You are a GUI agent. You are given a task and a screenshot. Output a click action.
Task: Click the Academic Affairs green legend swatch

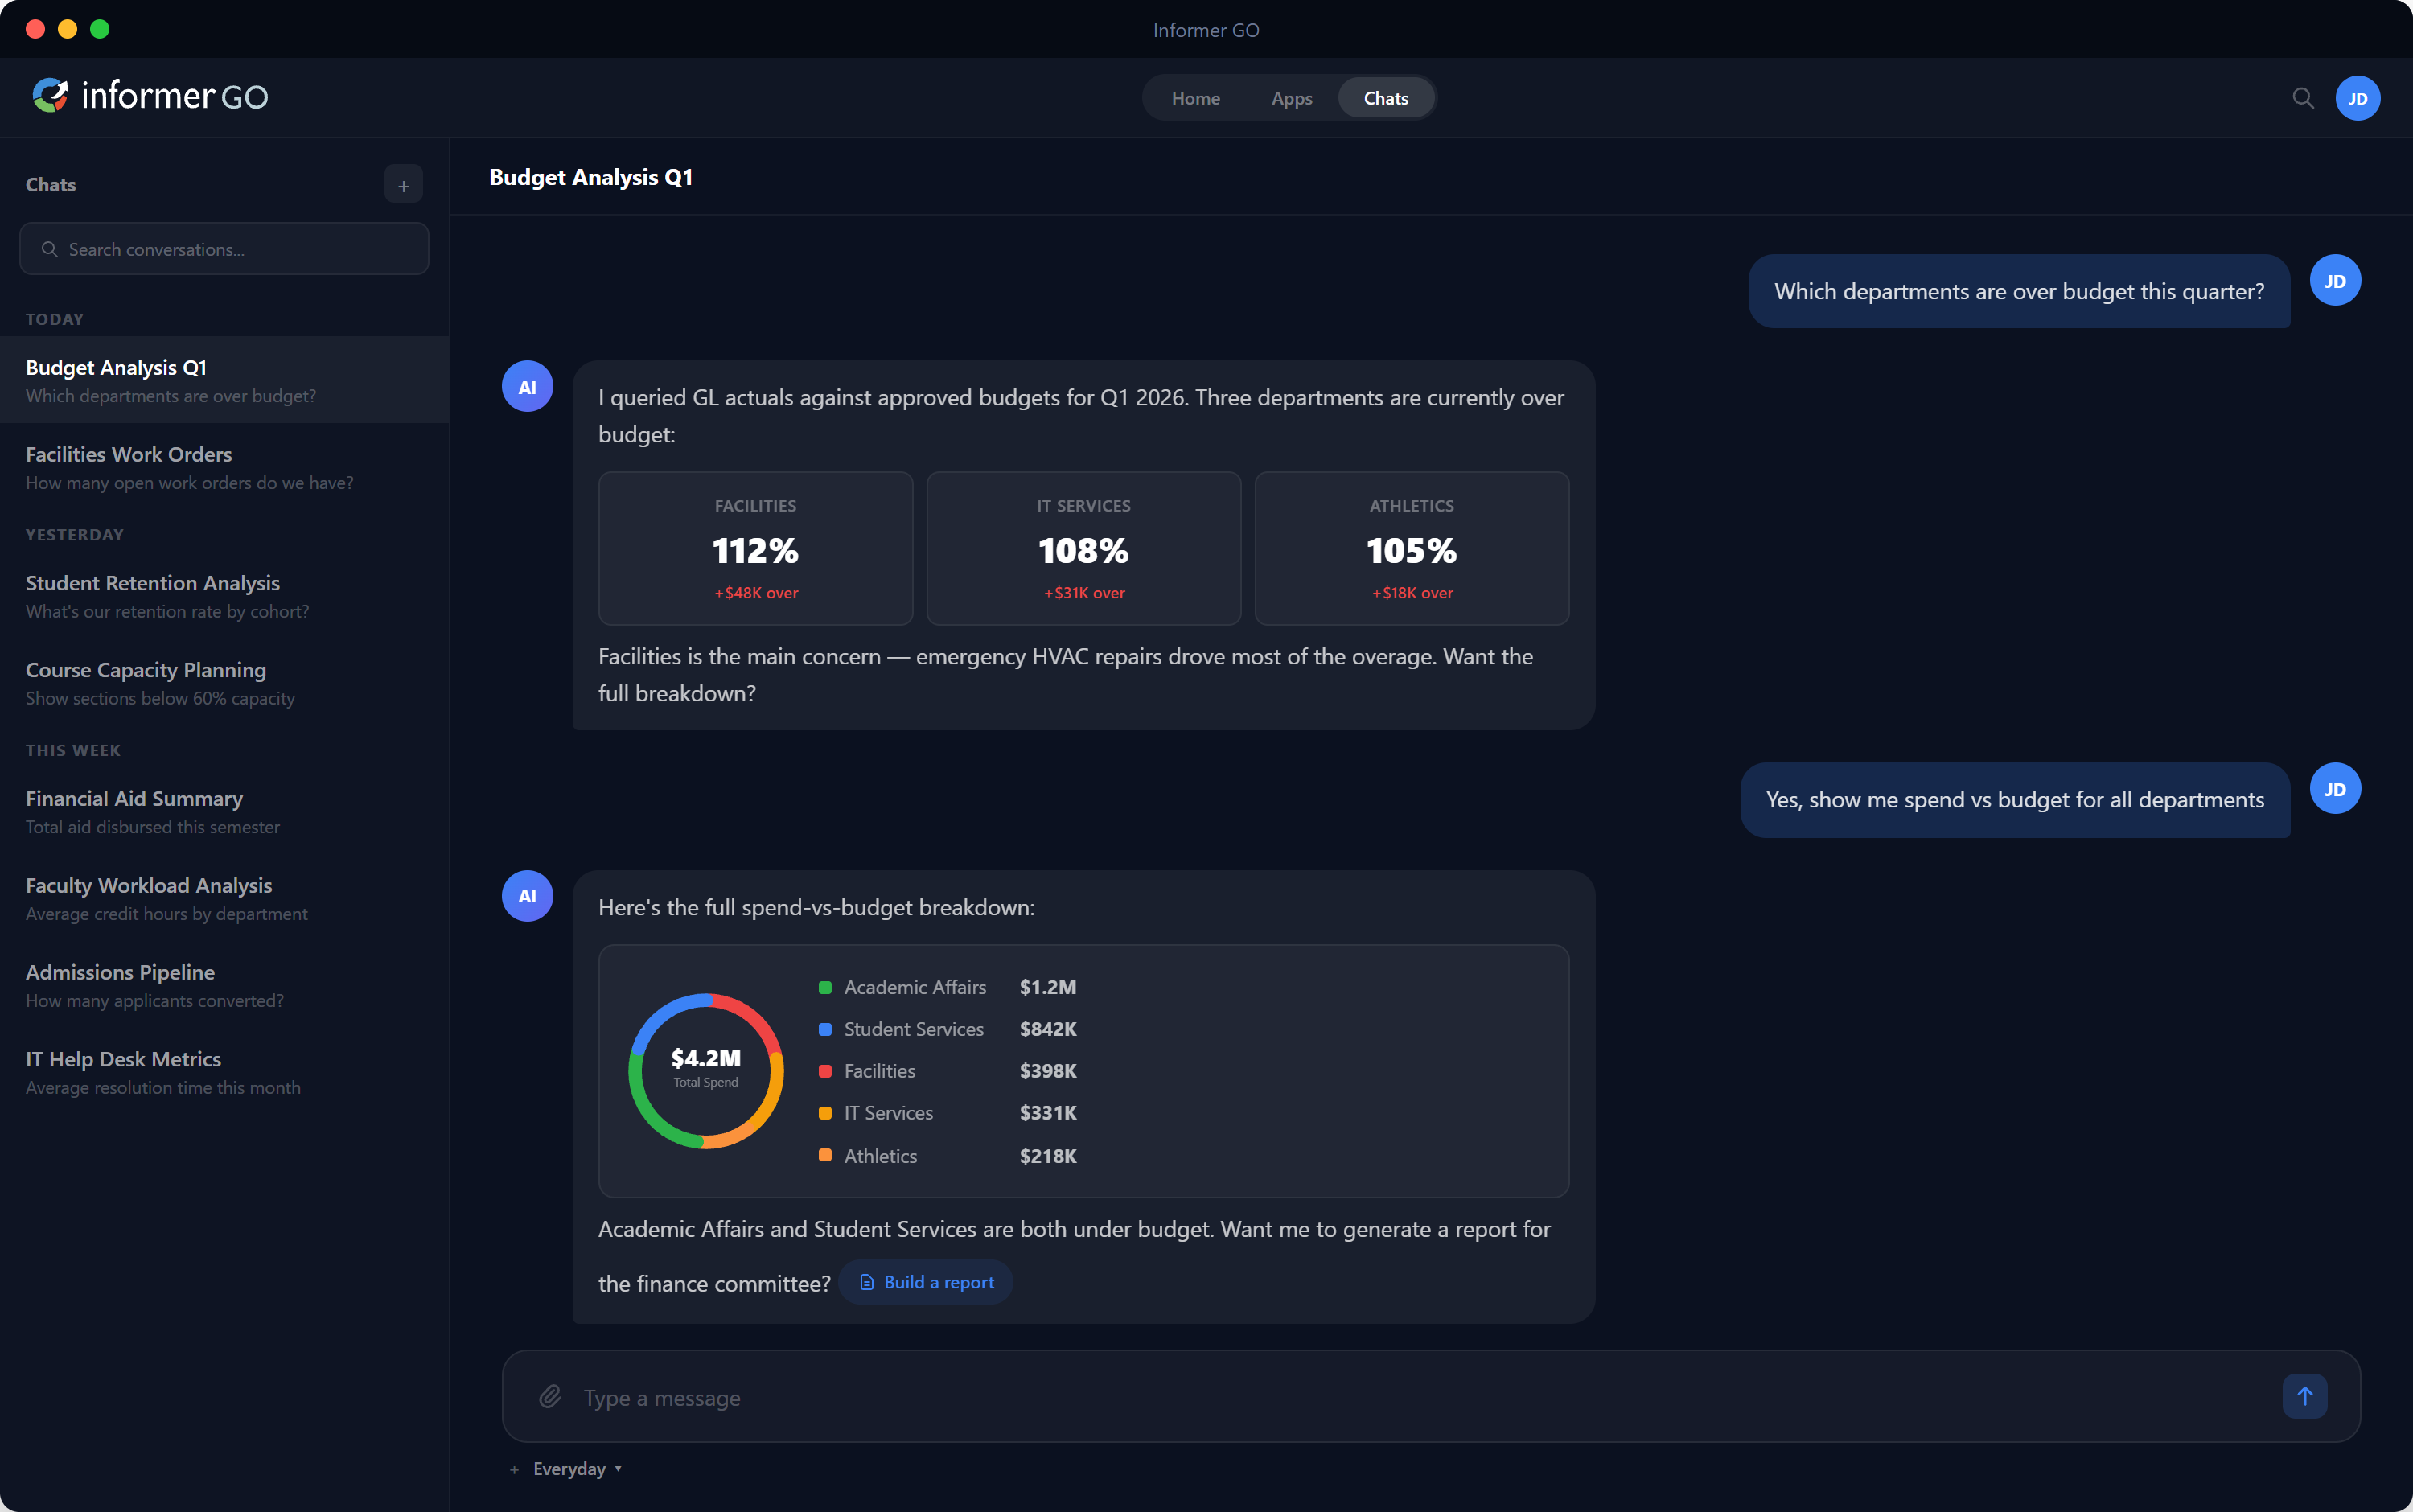[825, 987]
